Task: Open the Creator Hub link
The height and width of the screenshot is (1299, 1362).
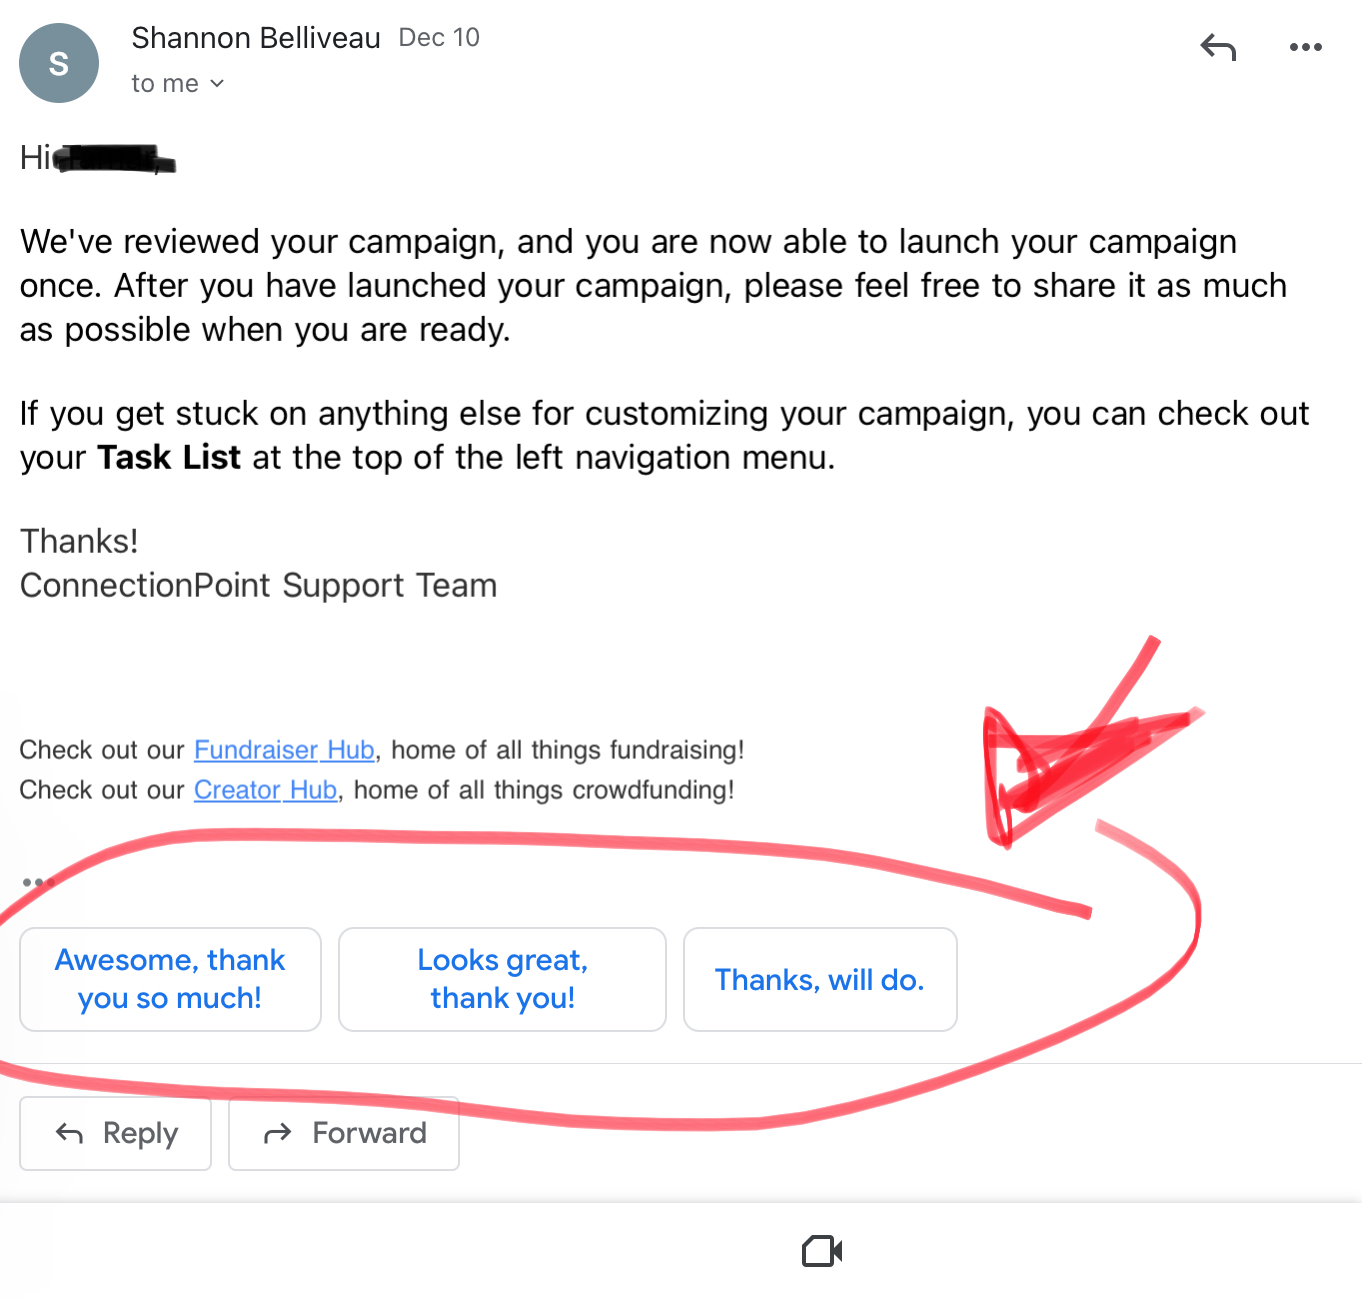Action: tap(265, 790)
